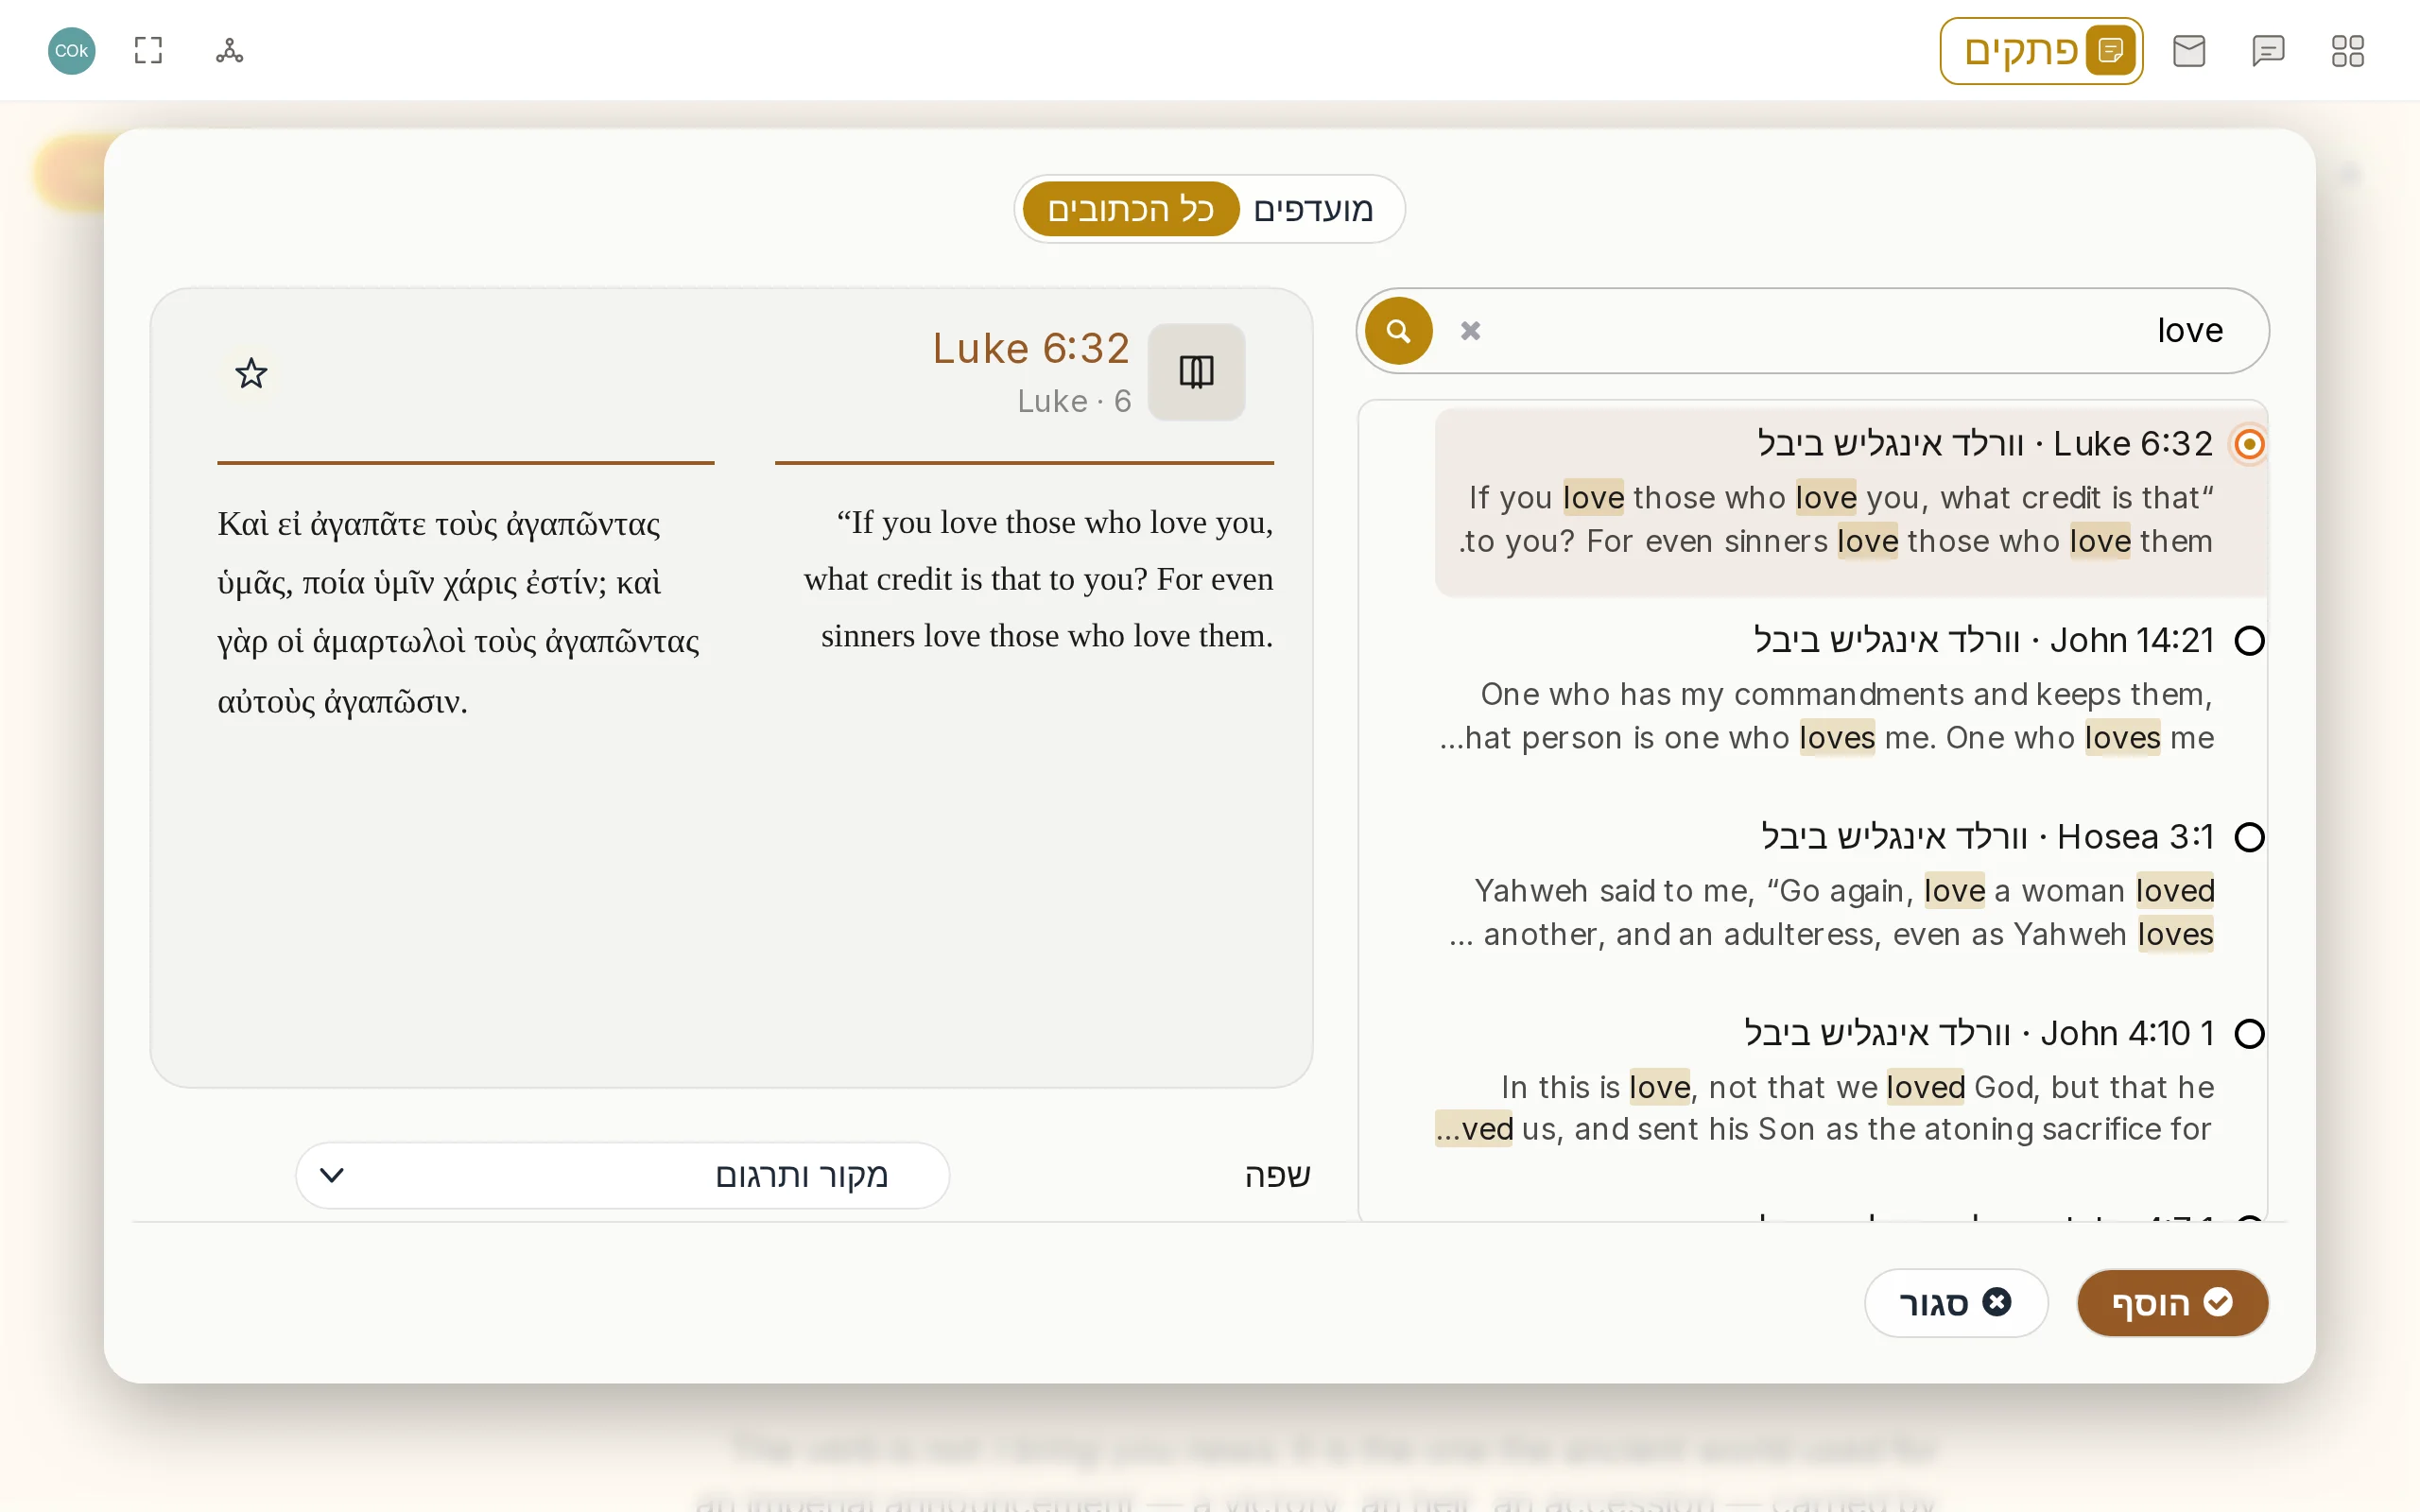Open the network graph icon
2420x1512 pixels.
pos(229,50)
